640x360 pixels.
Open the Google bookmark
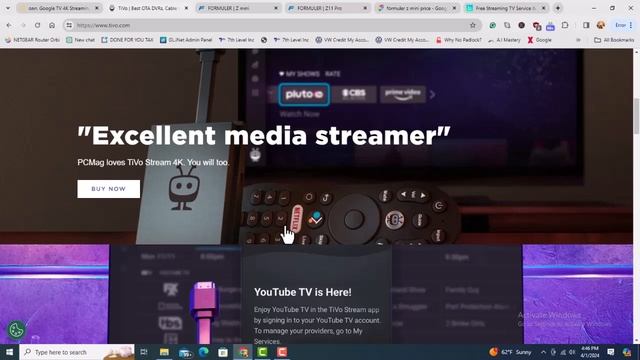[x=540, y=40]
